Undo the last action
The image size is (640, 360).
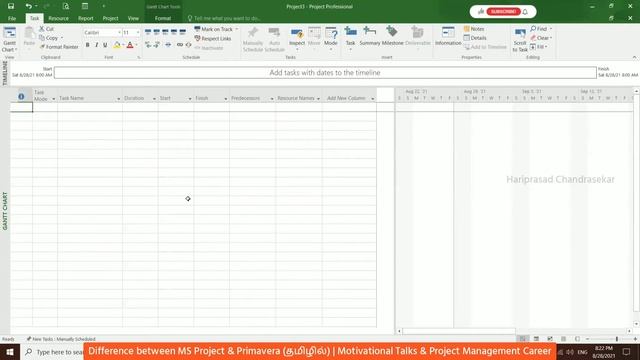click(28, 6)
